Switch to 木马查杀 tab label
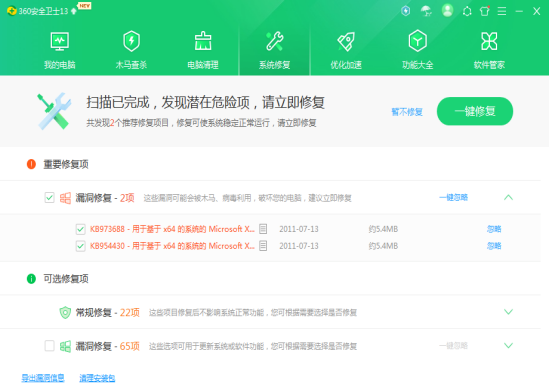Viewport: 550px width, 391px height. (x=132, y=65)
